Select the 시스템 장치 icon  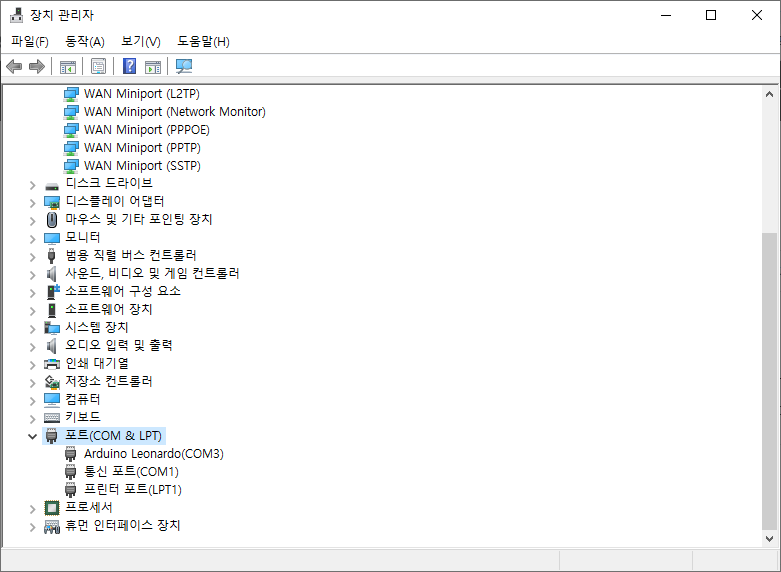tap(52, 328)
